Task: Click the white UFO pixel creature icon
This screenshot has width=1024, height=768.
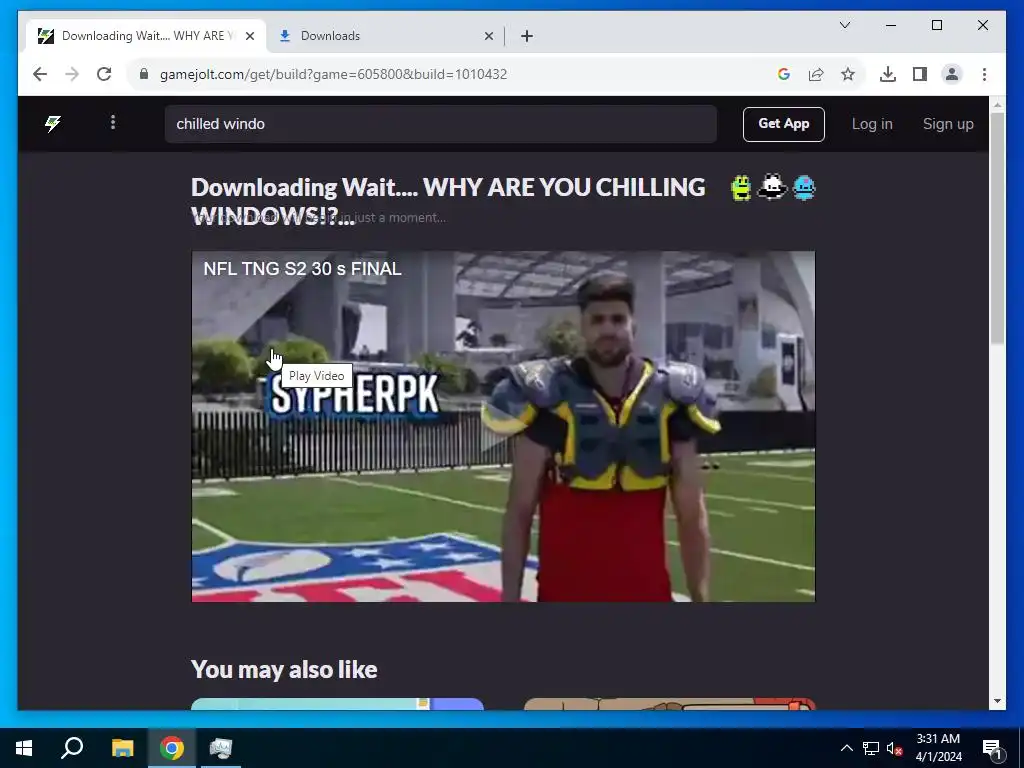Action: point(772,188)
